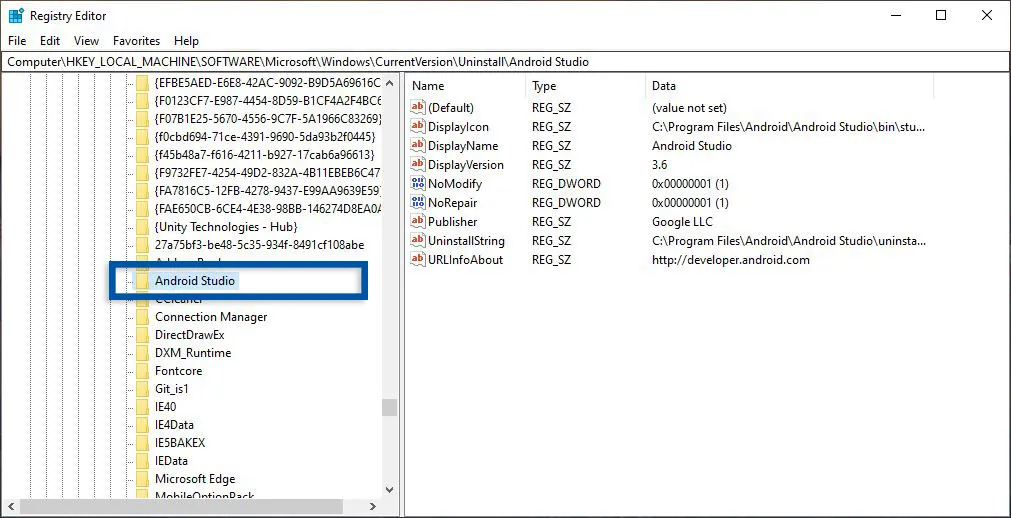The image size is (1011, 518).
Task: Click the Registry Editor title bar icon
Action: 16,15
